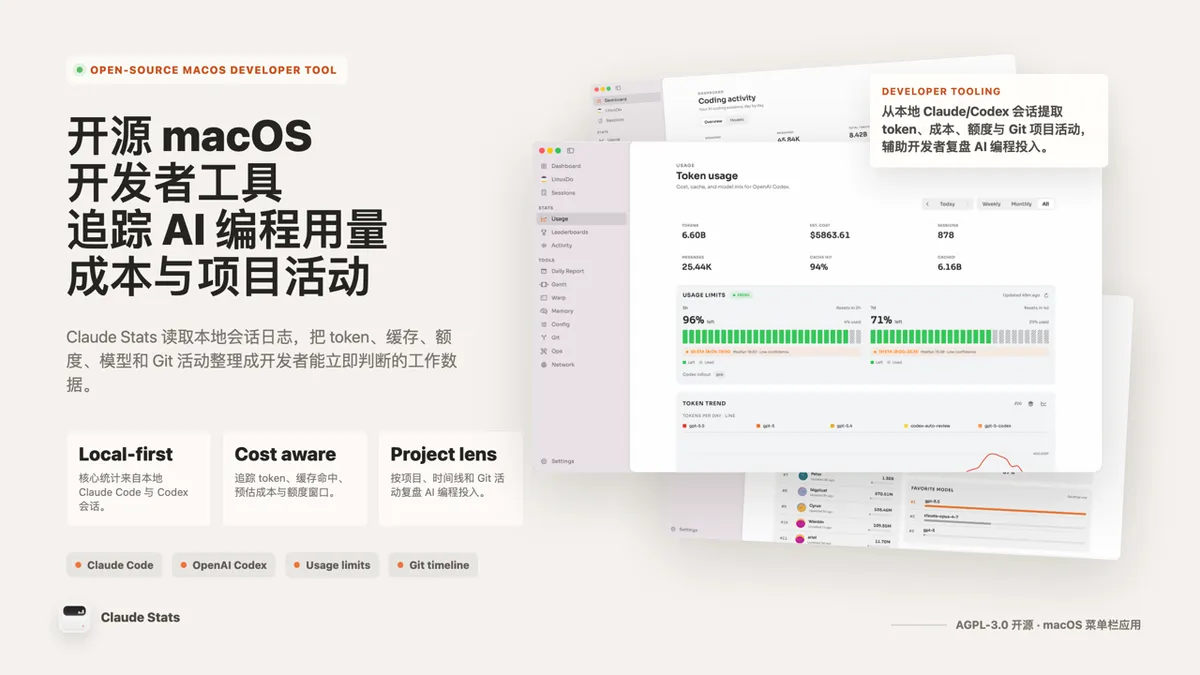This screenshot has width=1200, height=675.
Task: Click the first chart-type icon in Token Trend
Action: click(1018, 404)
